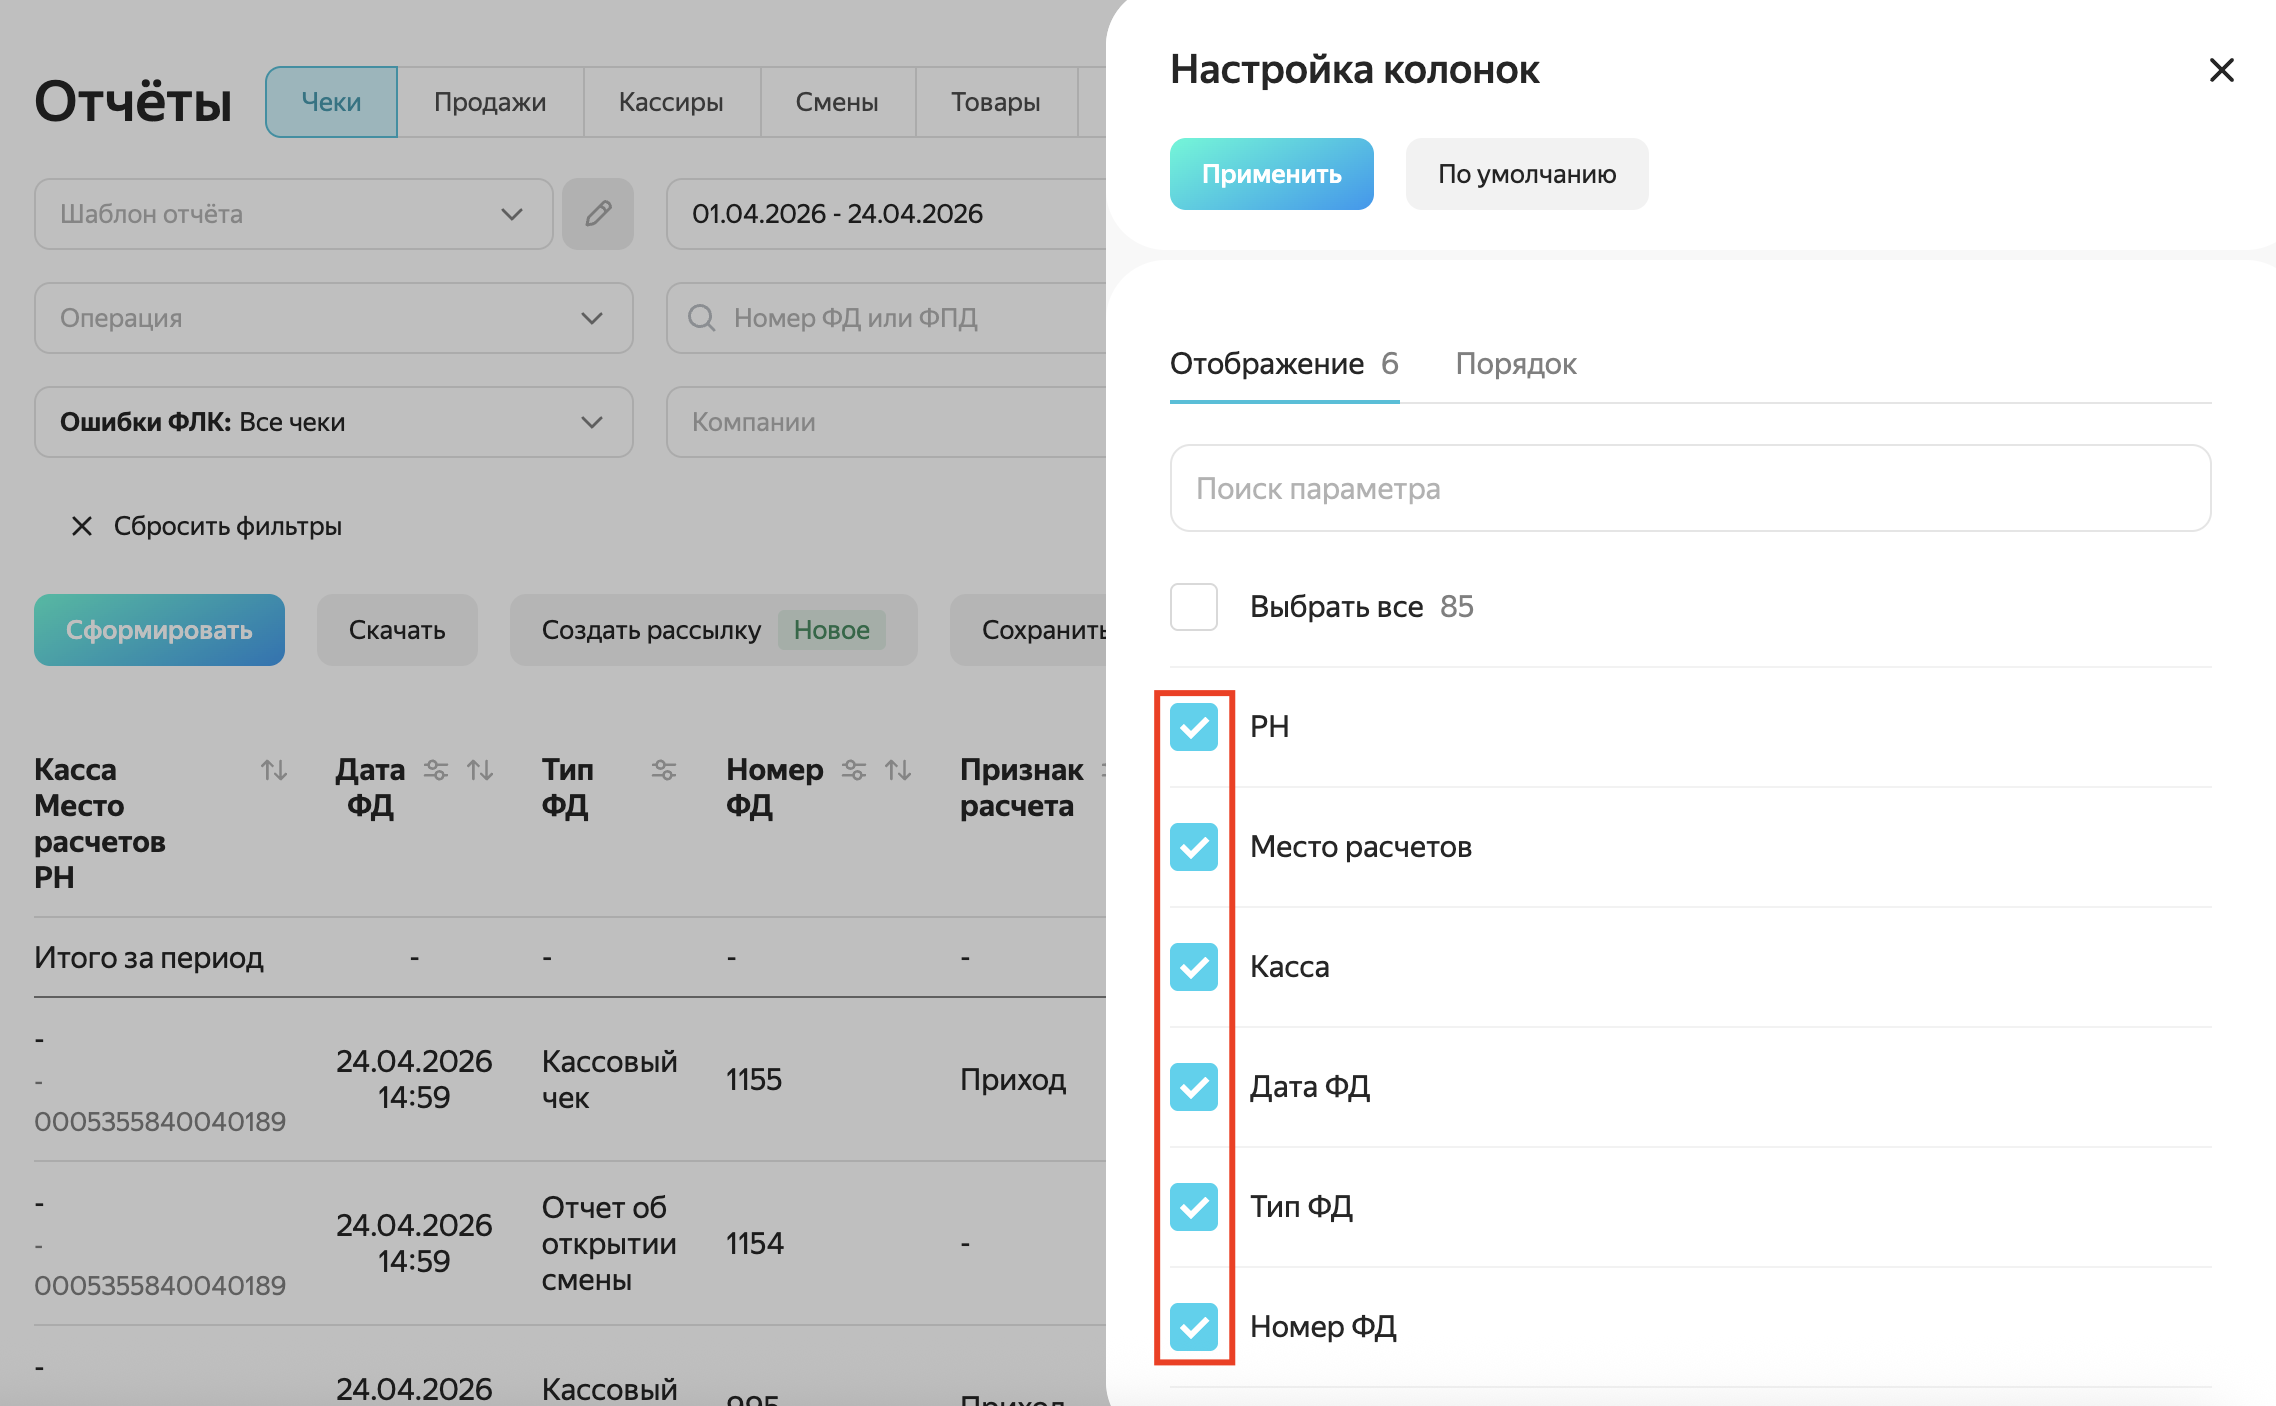The height and width of the screenshot is (1406, 2276).
Task: Focus the Номер ФД или ФПД search field
Action: pos(886,318)
